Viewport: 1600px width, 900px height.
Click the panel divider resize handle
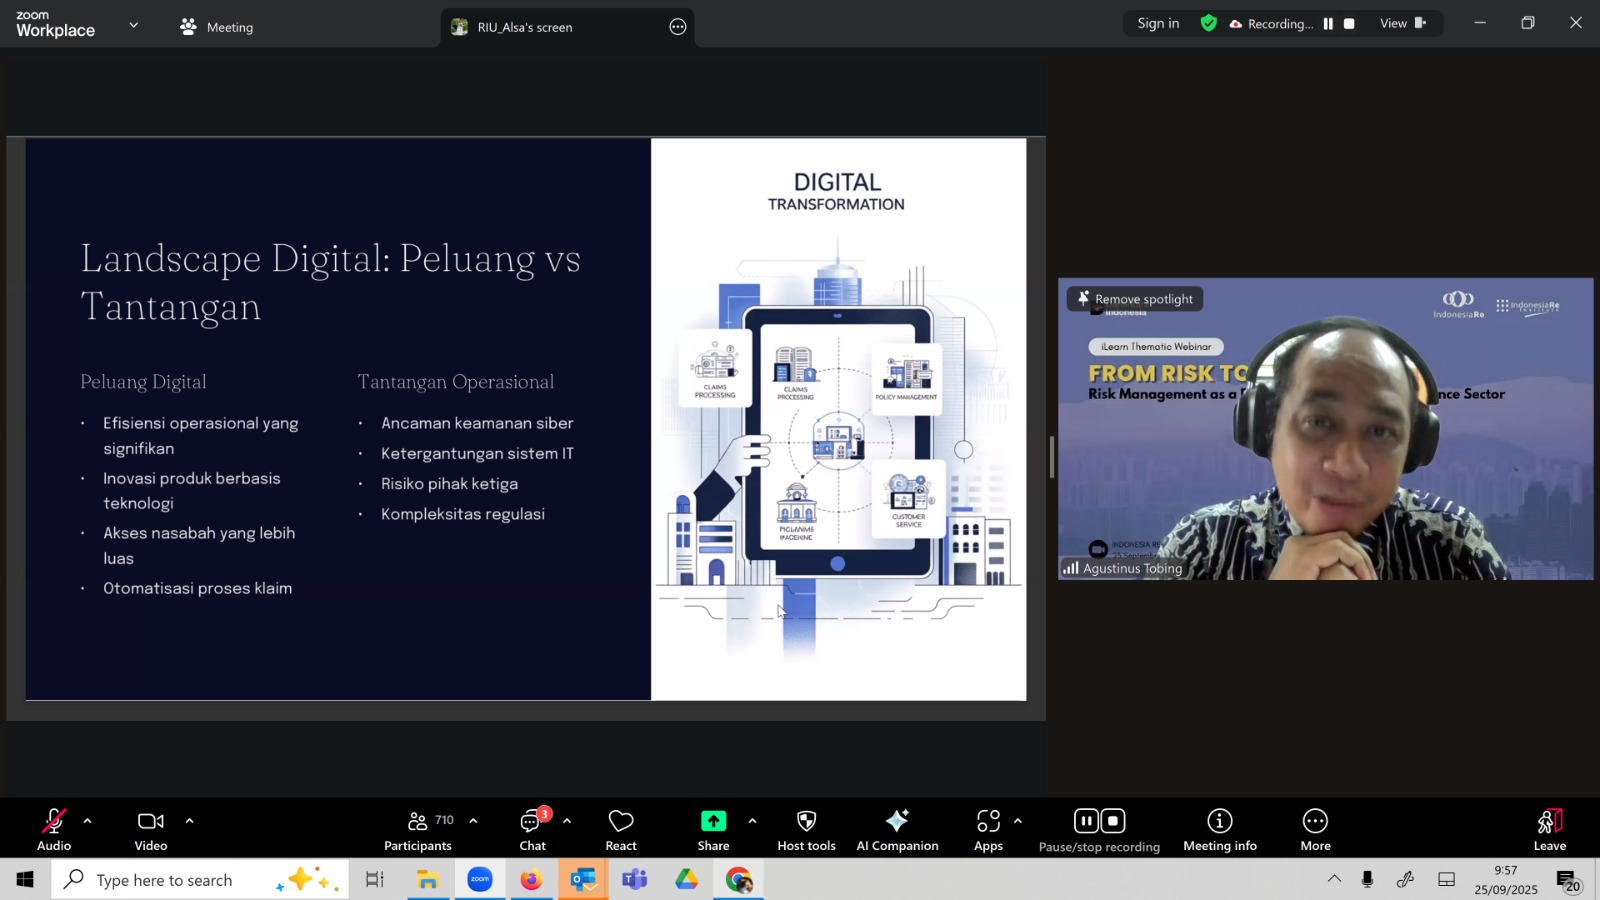click(x=1051, y=457)
